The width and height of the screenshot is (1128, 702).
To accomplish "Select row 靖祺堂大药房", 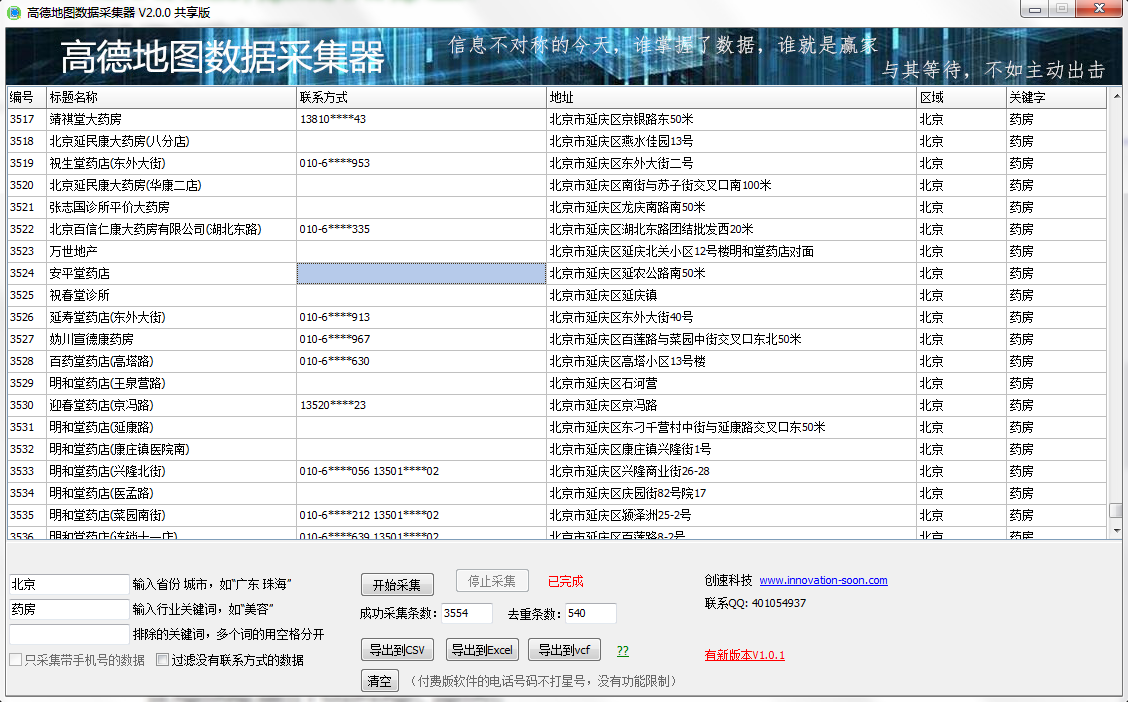I will (557, 119).
